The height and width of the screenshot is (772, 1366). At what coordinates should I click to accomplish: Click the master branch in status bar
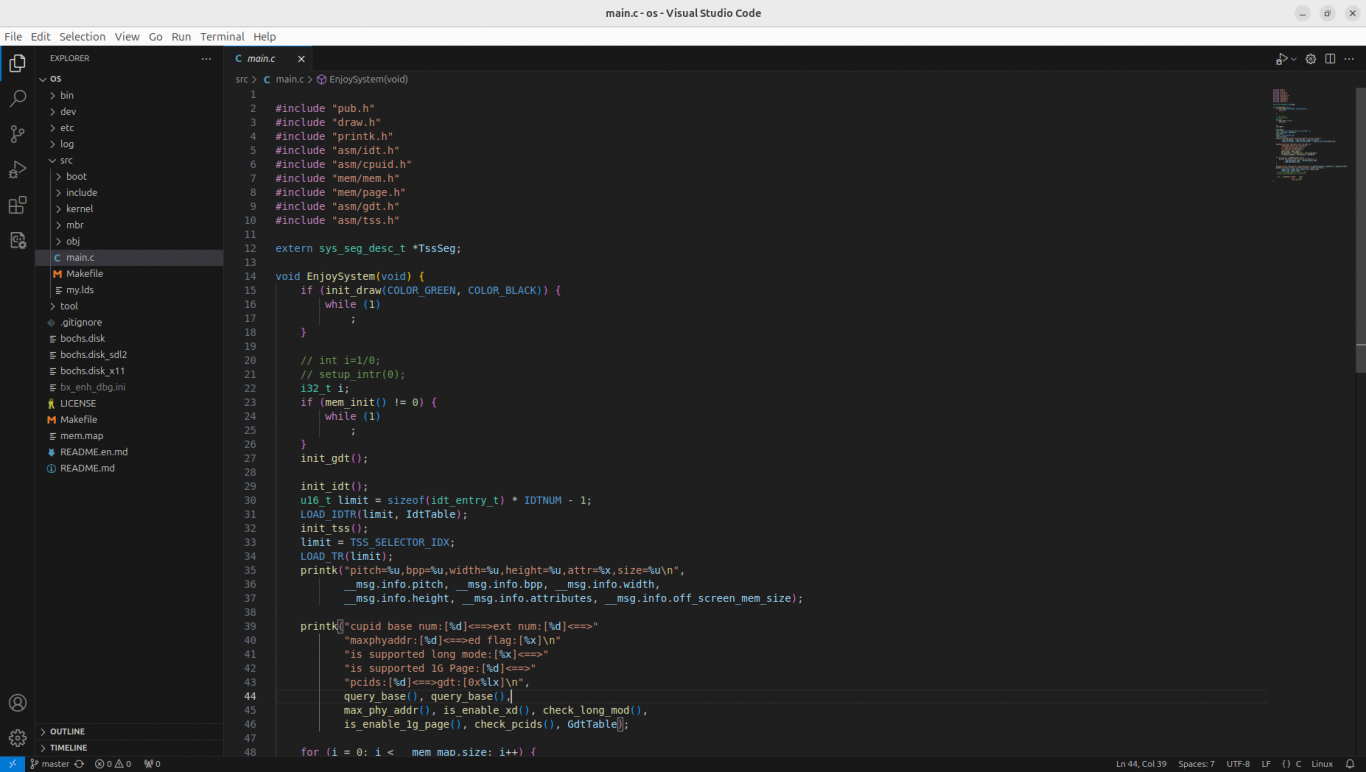click(x=49, y=764)
